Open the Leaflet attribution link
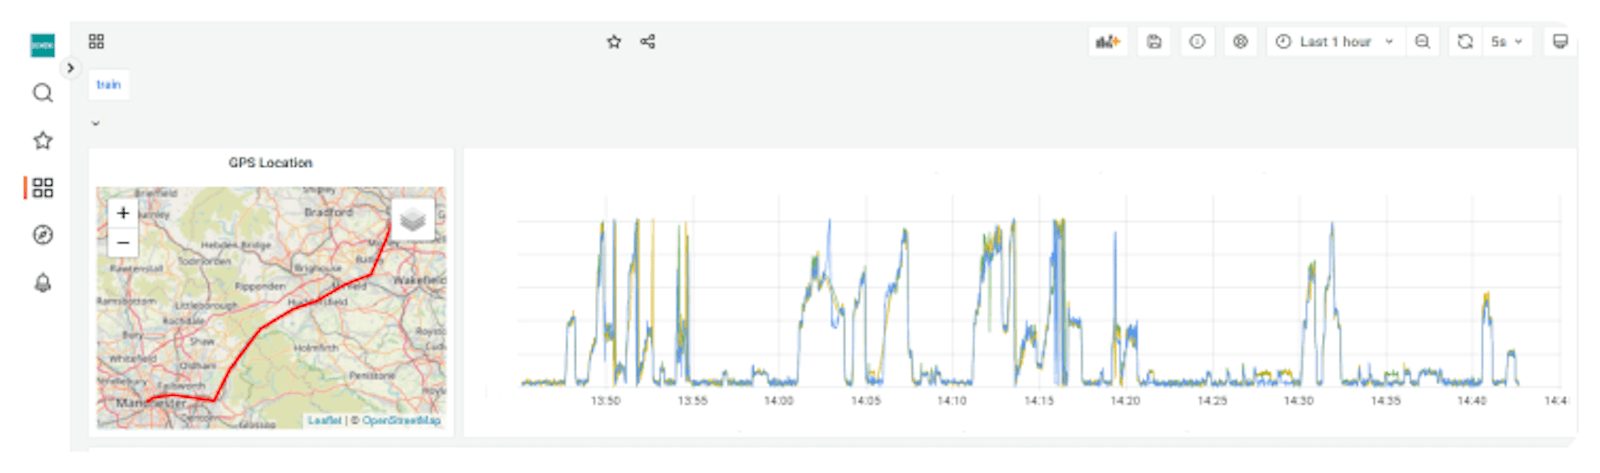The width and height of the screenshot is (1600, 473). point(324,420)
